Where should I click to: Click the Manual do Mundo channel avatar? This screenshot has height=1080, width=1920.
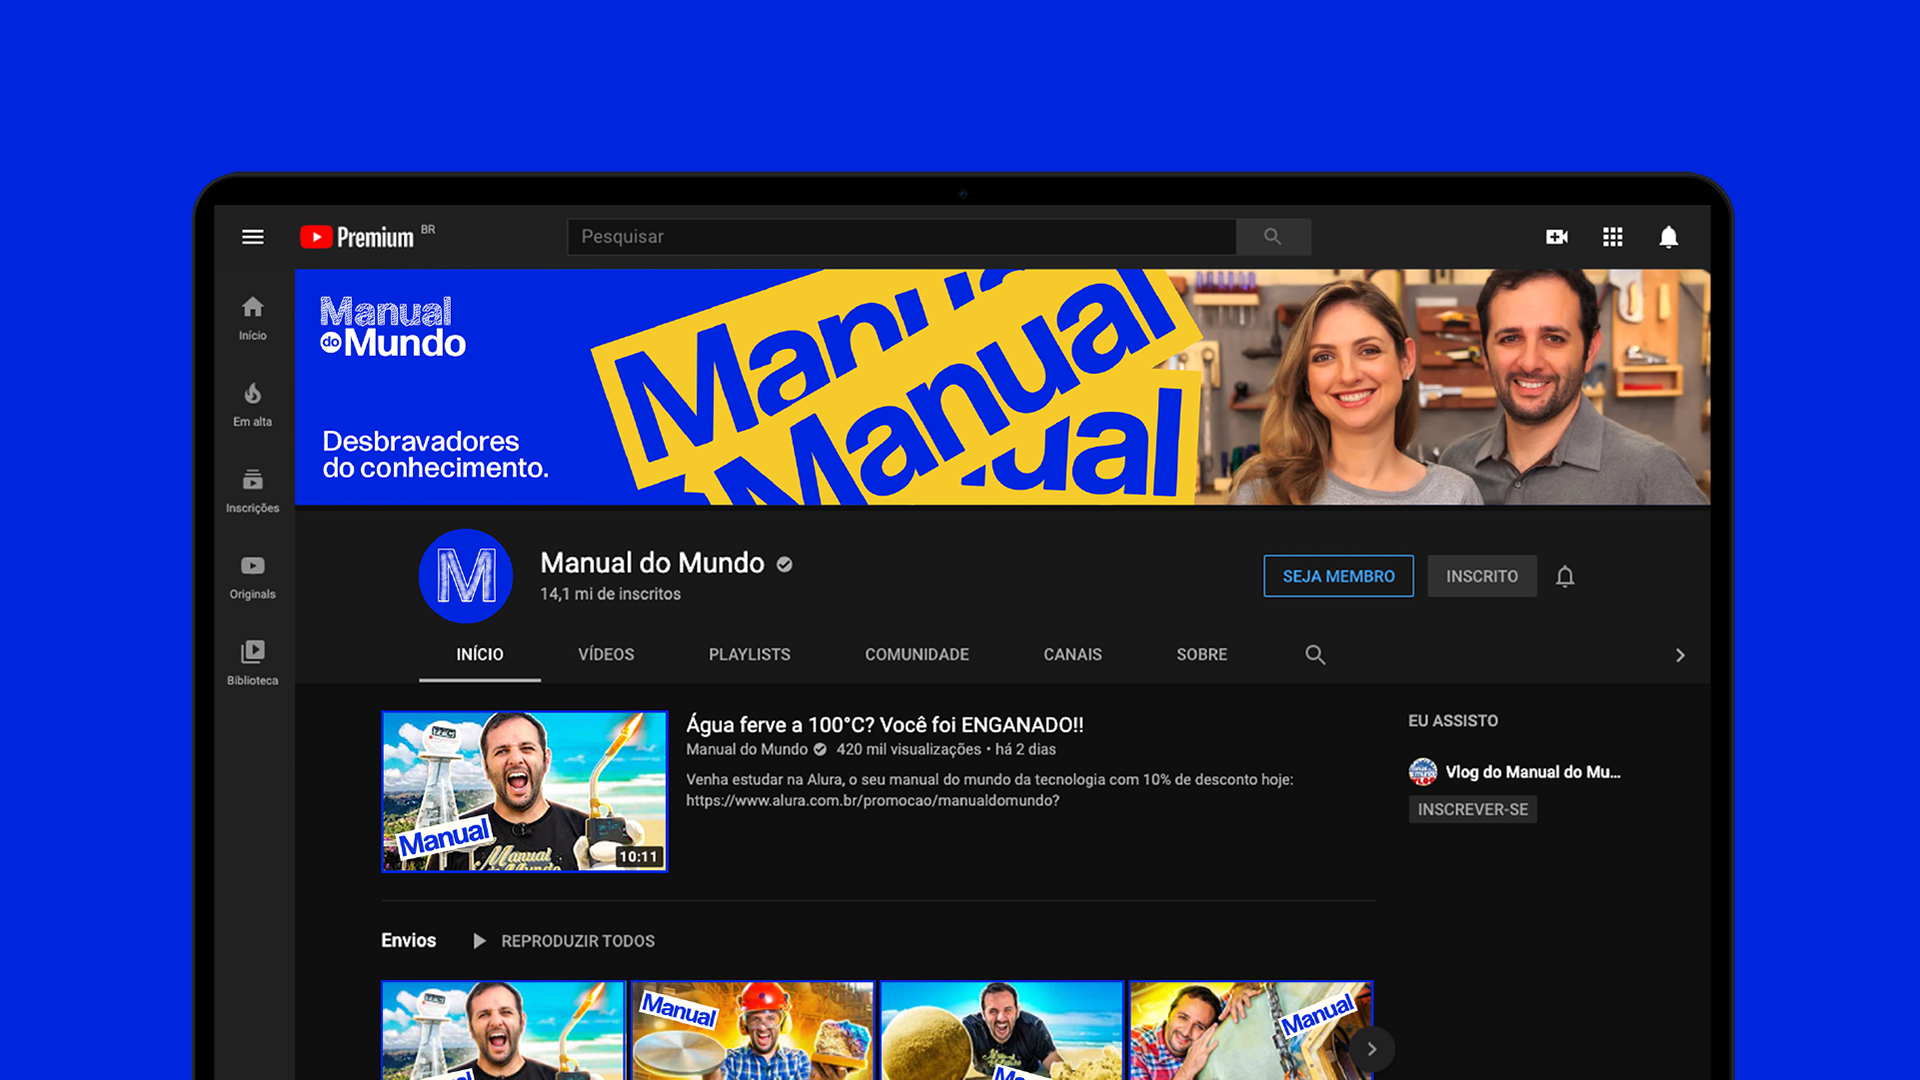(466, 576)
